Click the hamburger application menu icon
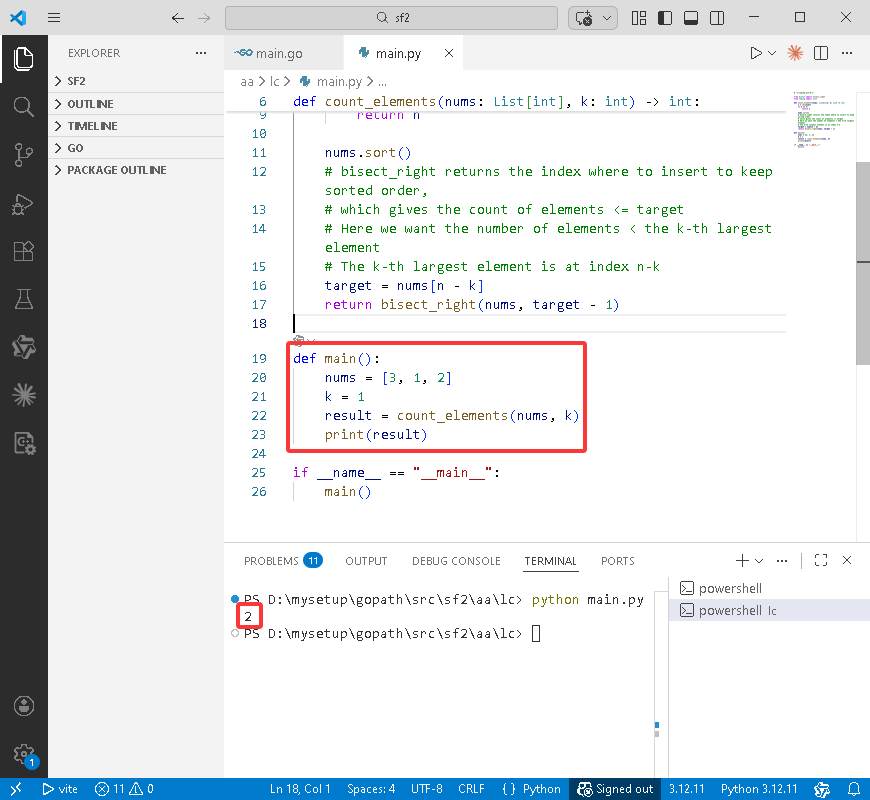Viewport: 870px width, 800px height. point(54,18)
